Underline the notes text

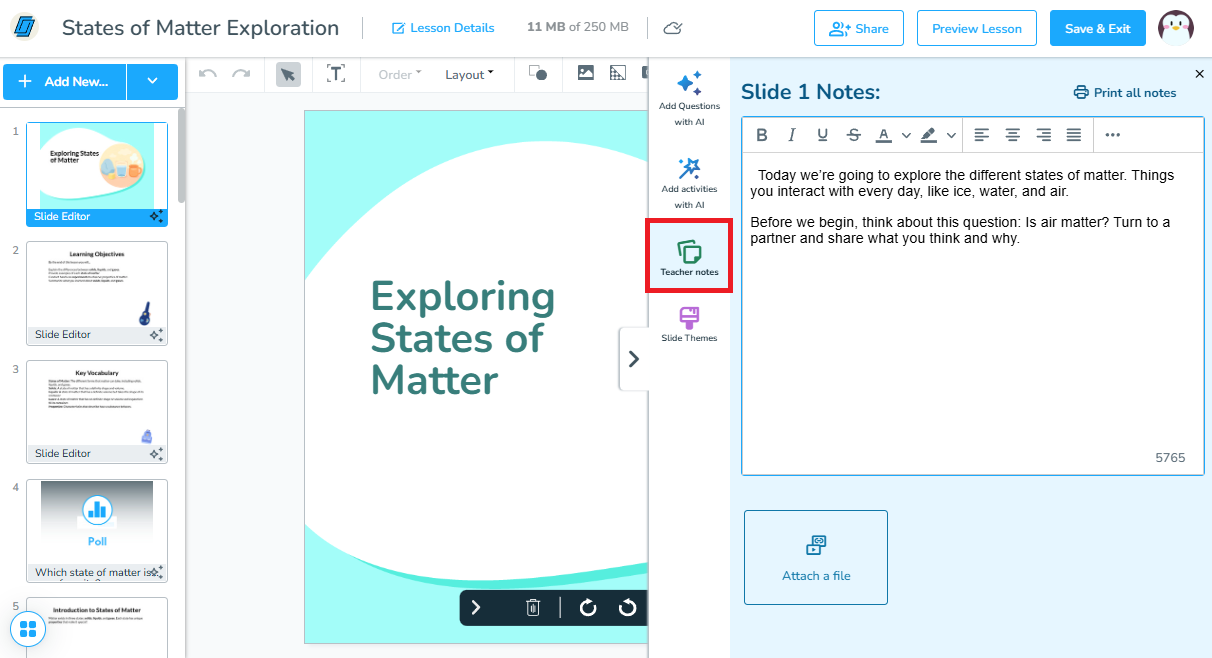click(x=823, y=135)
